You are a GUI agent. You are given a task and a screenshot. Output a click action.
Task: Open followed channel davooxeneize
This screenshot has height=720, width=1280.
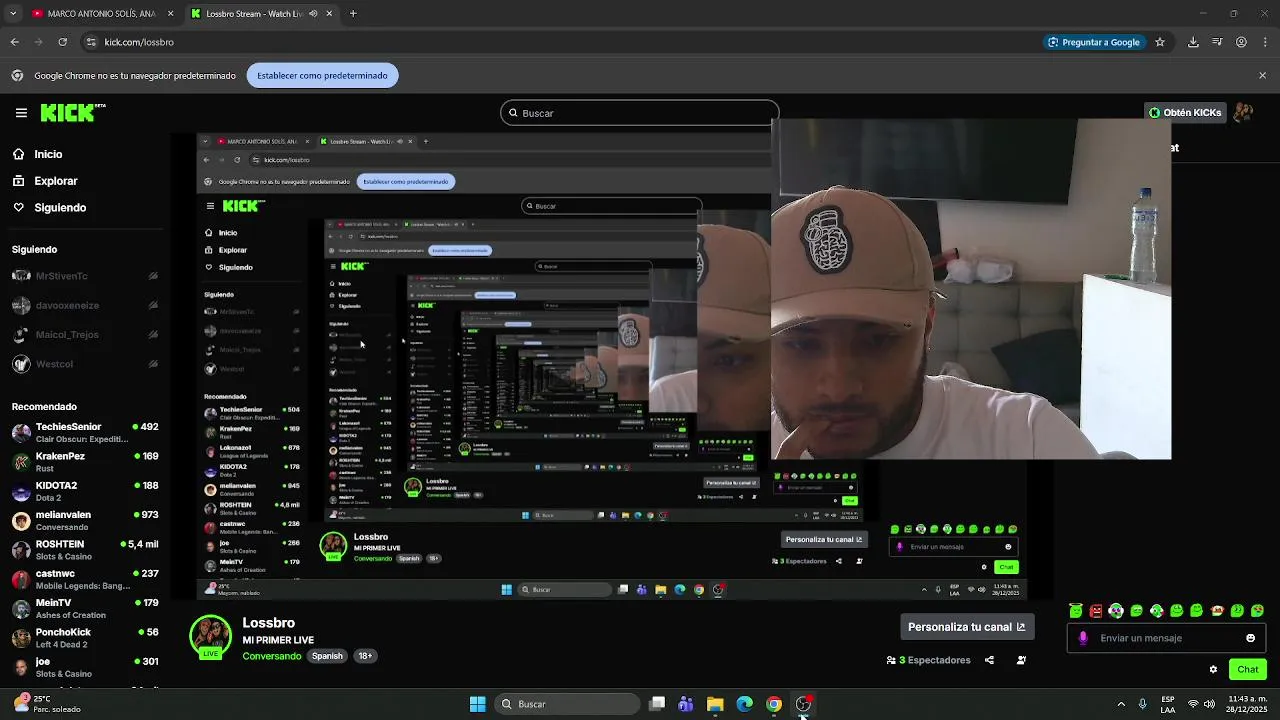click(85, 305)
